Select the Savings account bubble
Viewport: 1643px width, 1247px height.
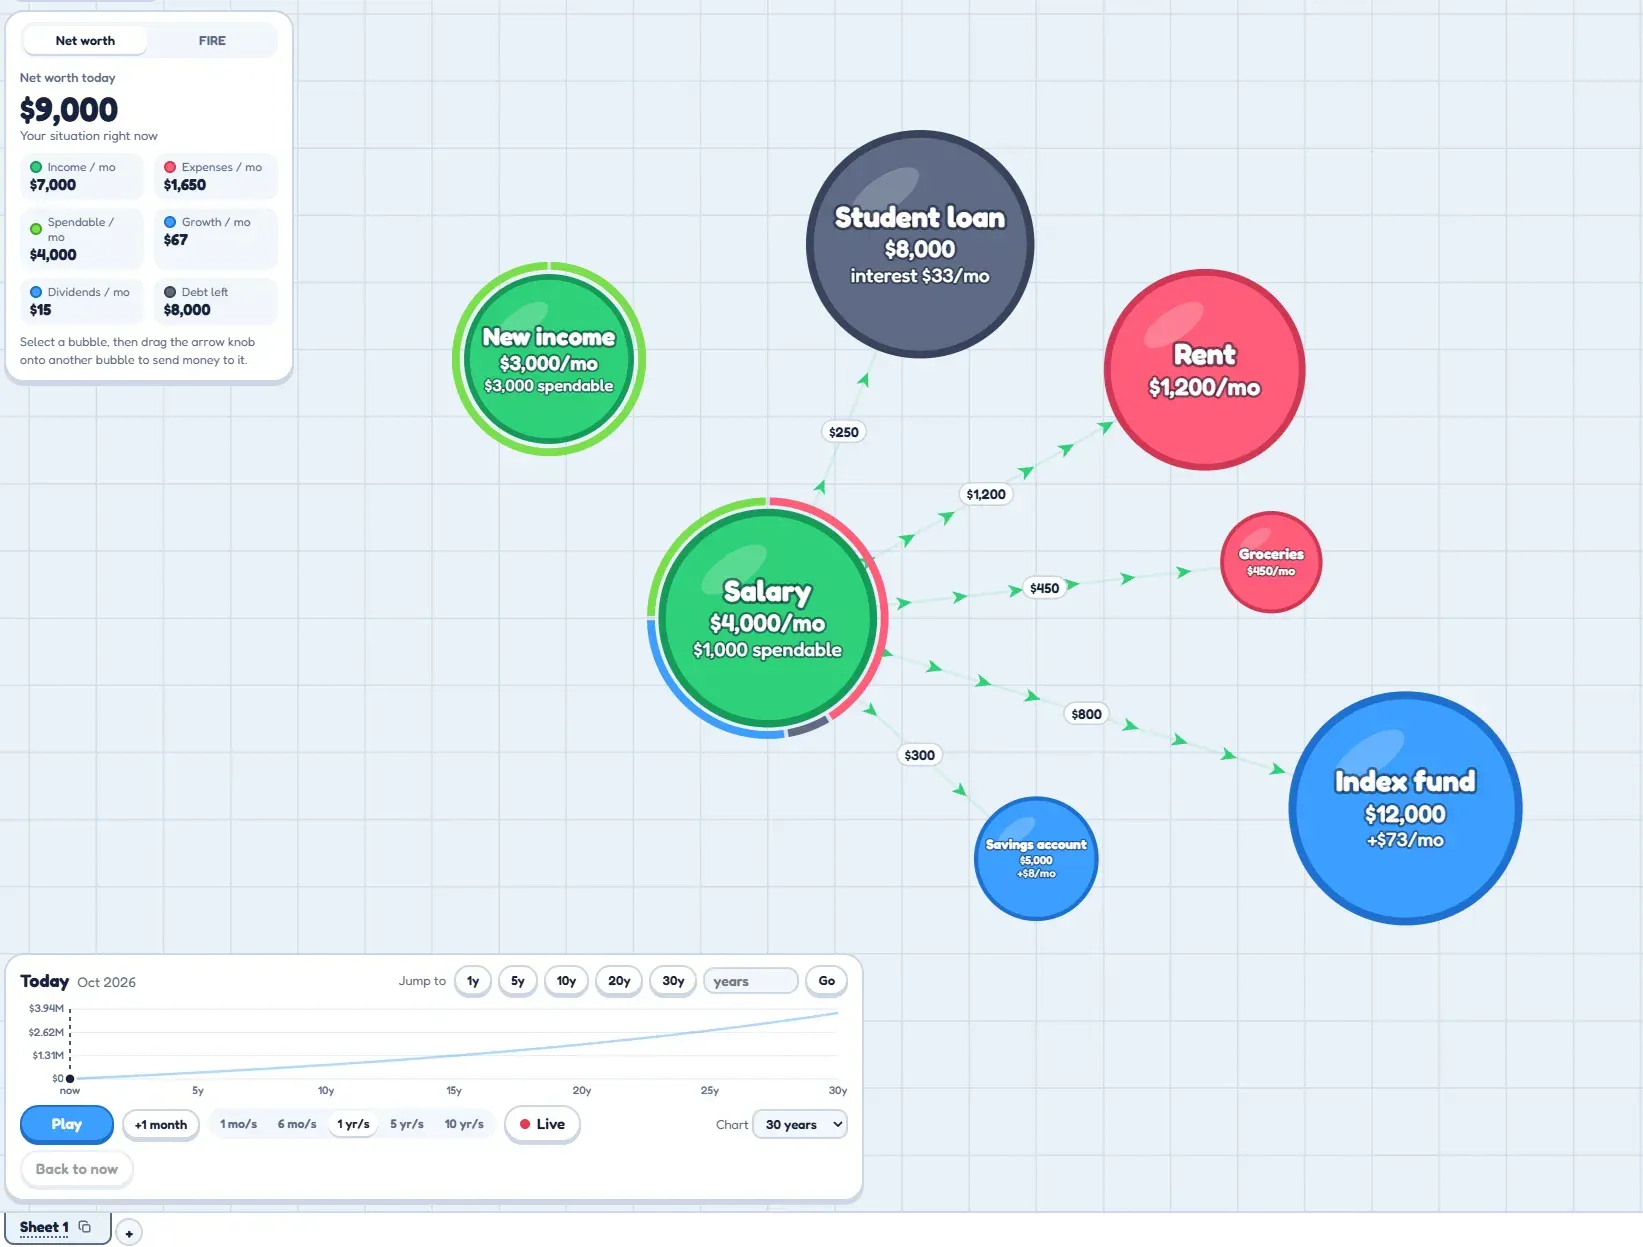[x=1036, y=858]
